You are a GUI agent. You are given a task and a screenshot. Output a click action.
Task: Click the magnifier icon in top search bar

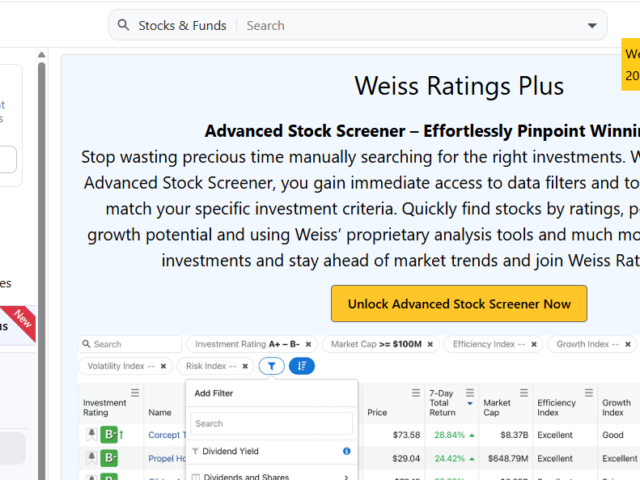click(123, 25)
